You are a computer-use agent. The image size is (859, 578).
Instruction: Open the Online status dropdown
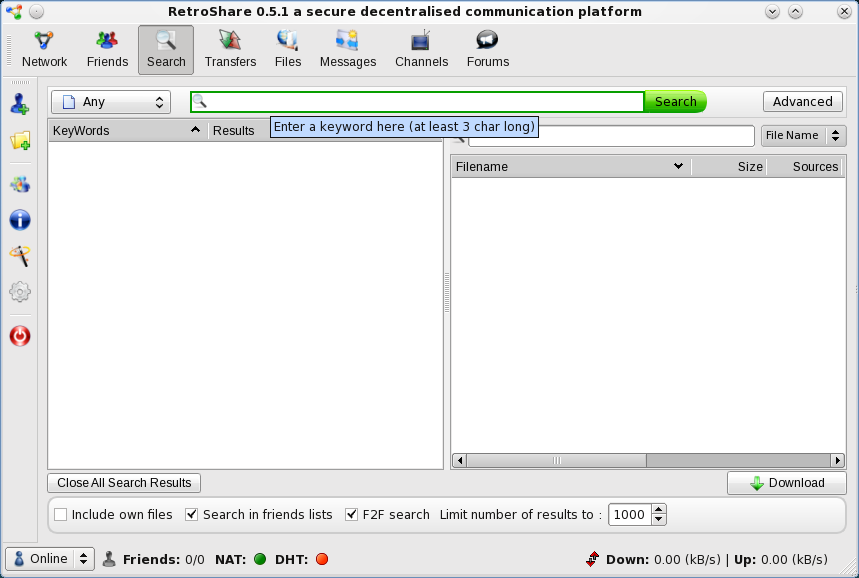(x=50, y=559)
